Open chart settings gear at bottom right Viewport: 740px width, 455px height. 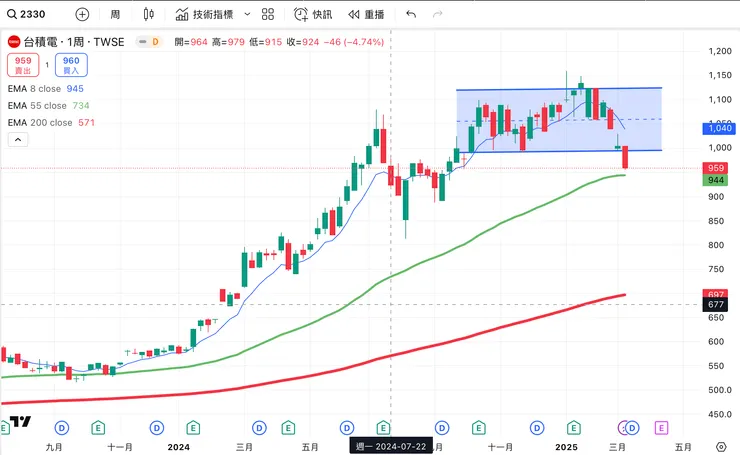721,446
